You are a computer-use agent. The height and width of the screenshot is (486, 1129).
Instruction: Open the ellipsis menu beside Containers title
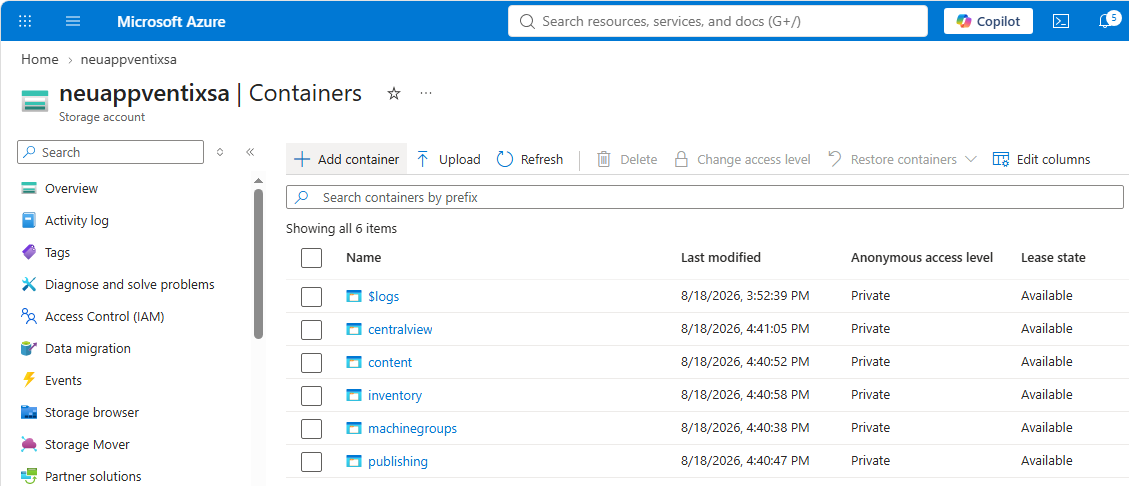pos(426,94)
